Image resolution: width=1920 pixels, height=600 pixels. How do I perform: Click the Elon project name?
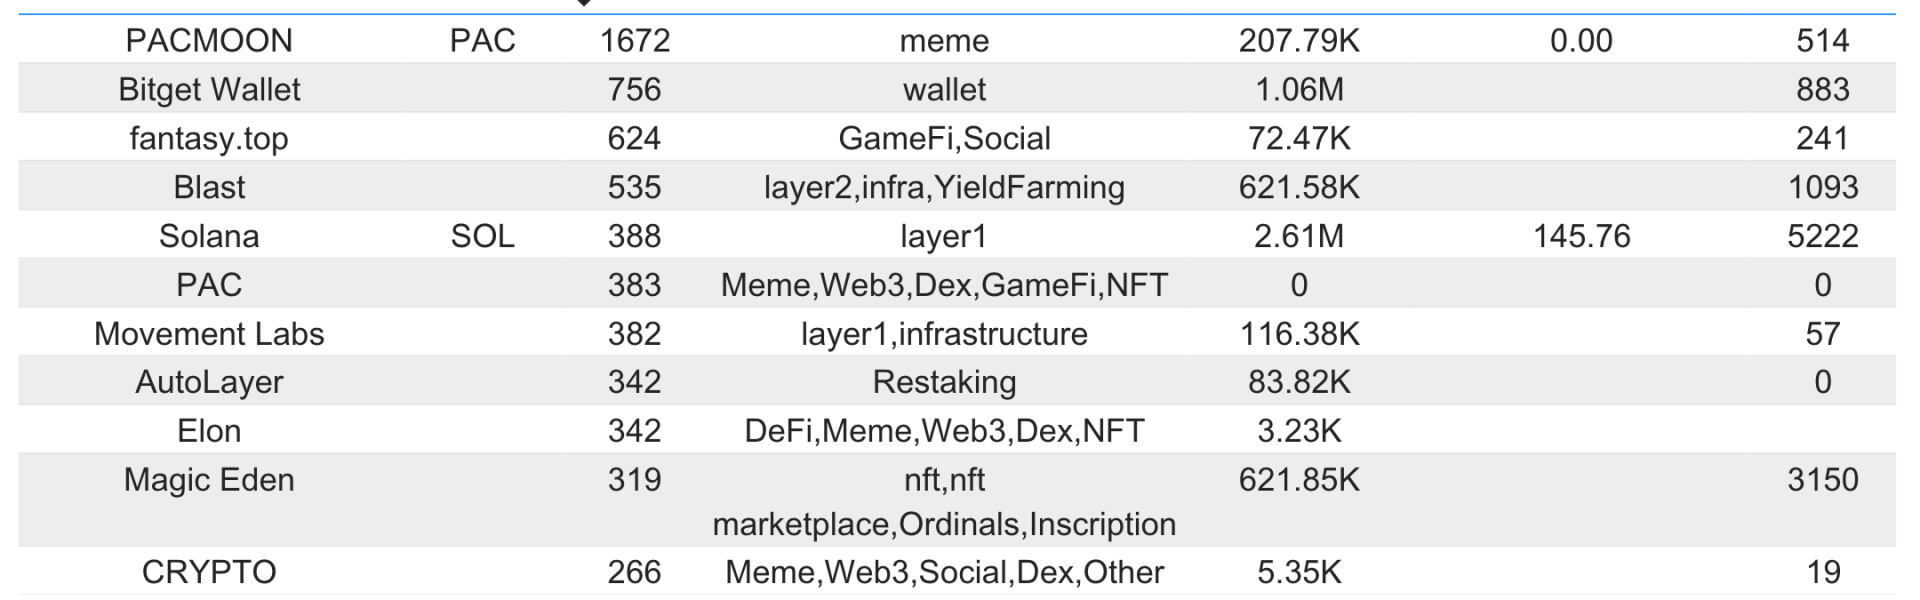pyautogui.click(x=209, y=431)
